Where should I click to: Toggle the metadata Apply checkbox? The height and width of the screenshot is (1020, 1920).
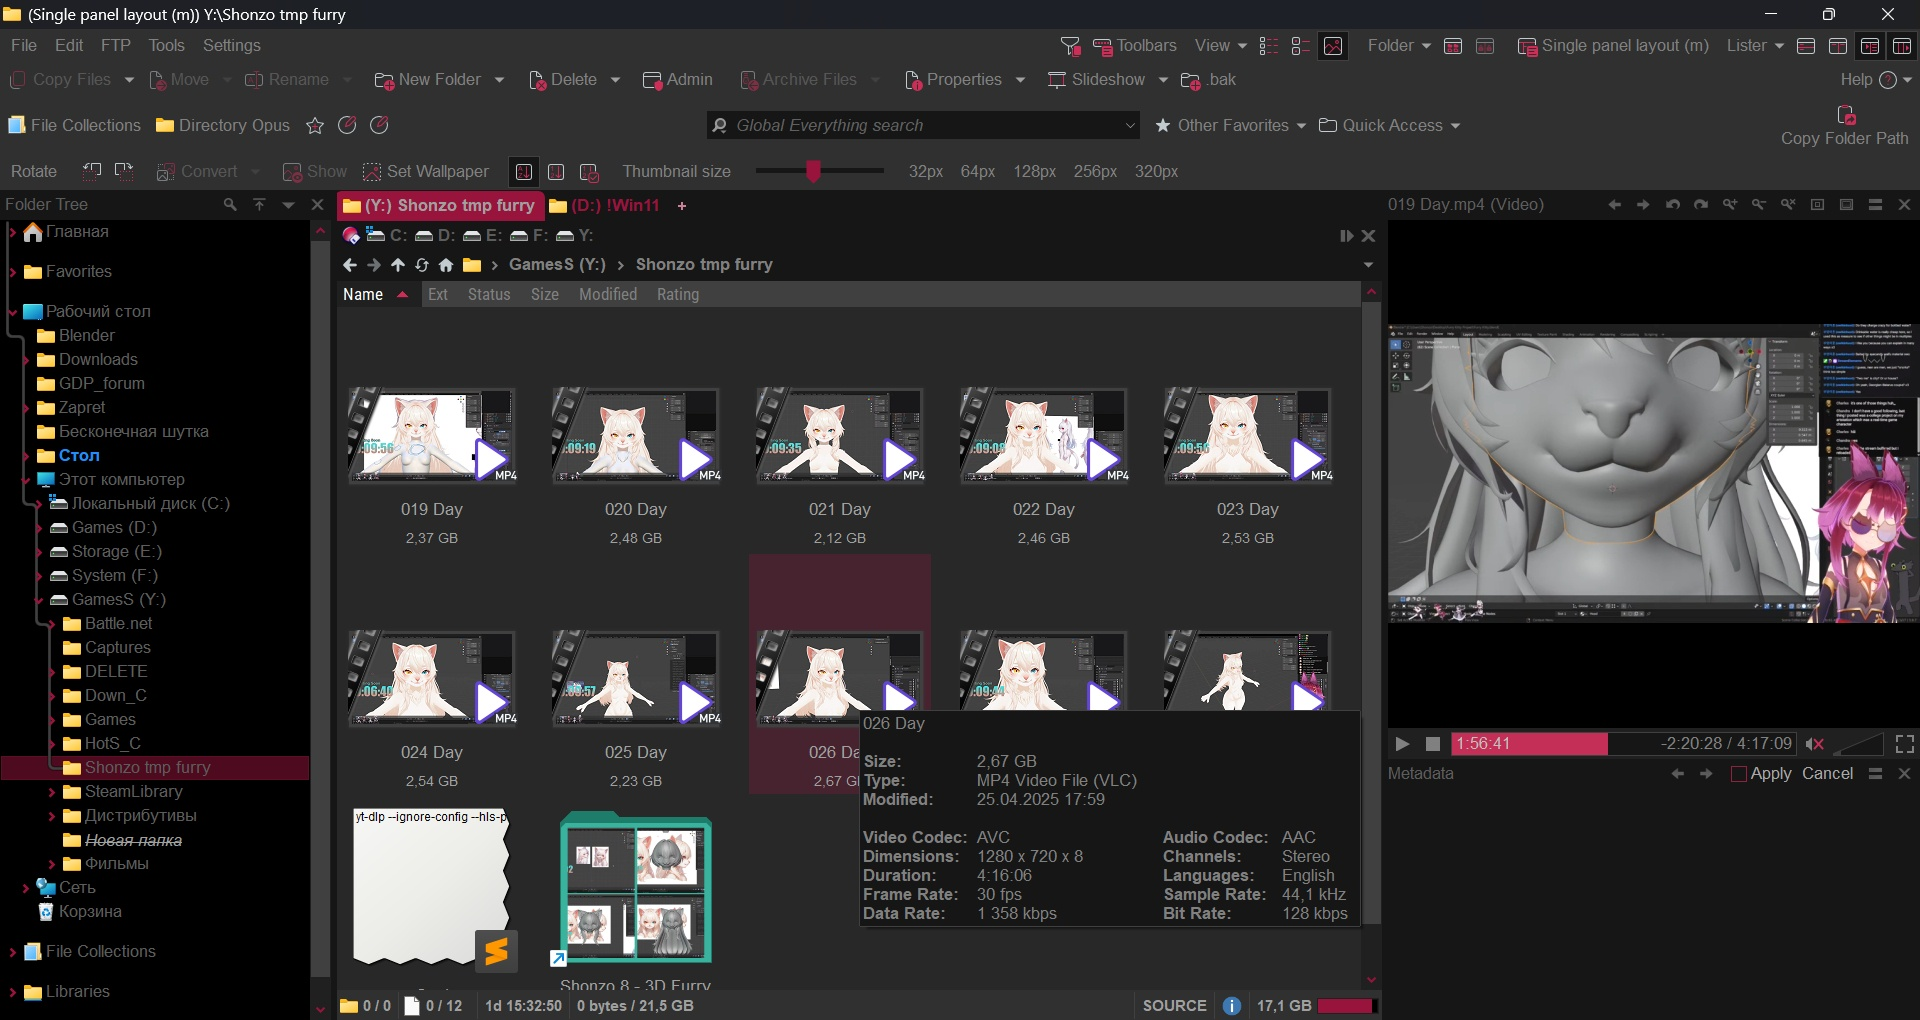(1739, 774)
